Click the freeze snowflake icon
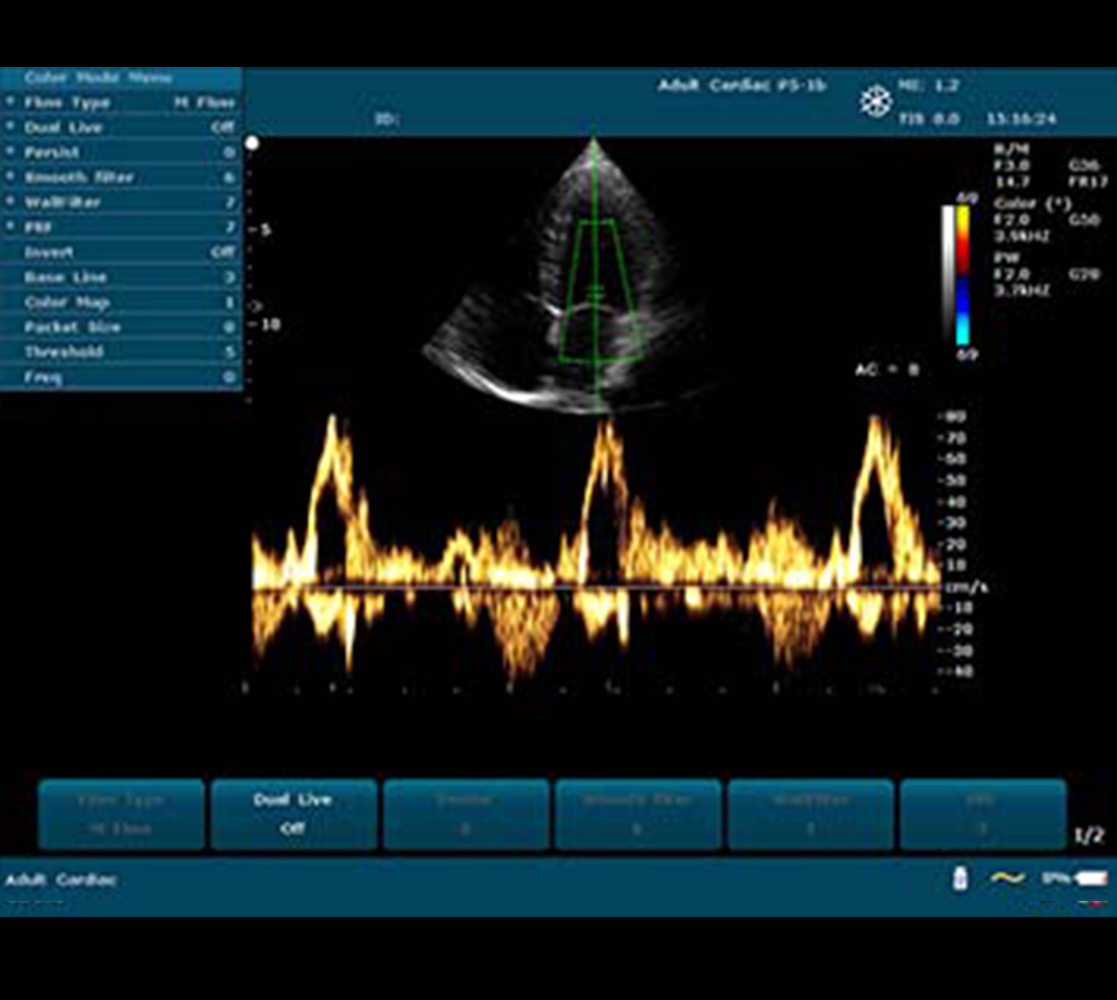This screenshot has height=1000, width=1117. tap(876, 101)
